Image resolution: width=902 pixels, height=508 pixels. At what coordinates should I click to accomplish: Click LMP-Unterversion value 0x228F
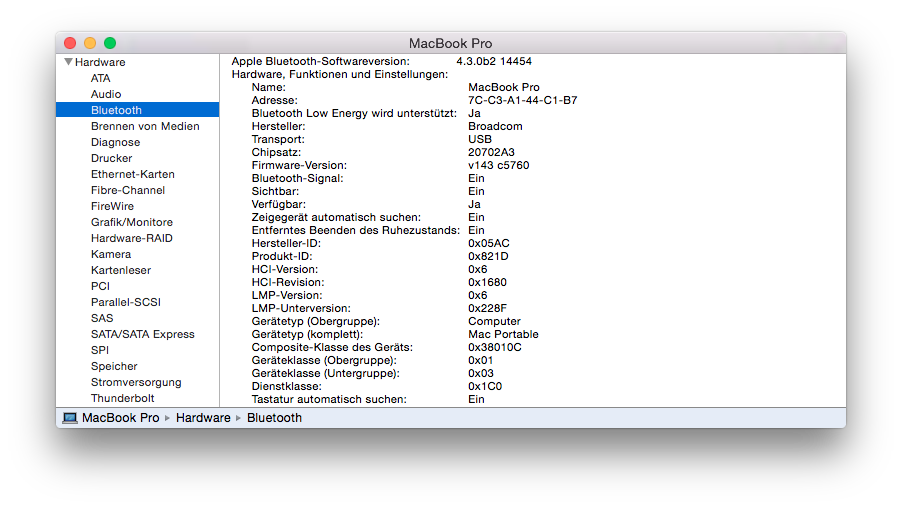click(487, 308)
